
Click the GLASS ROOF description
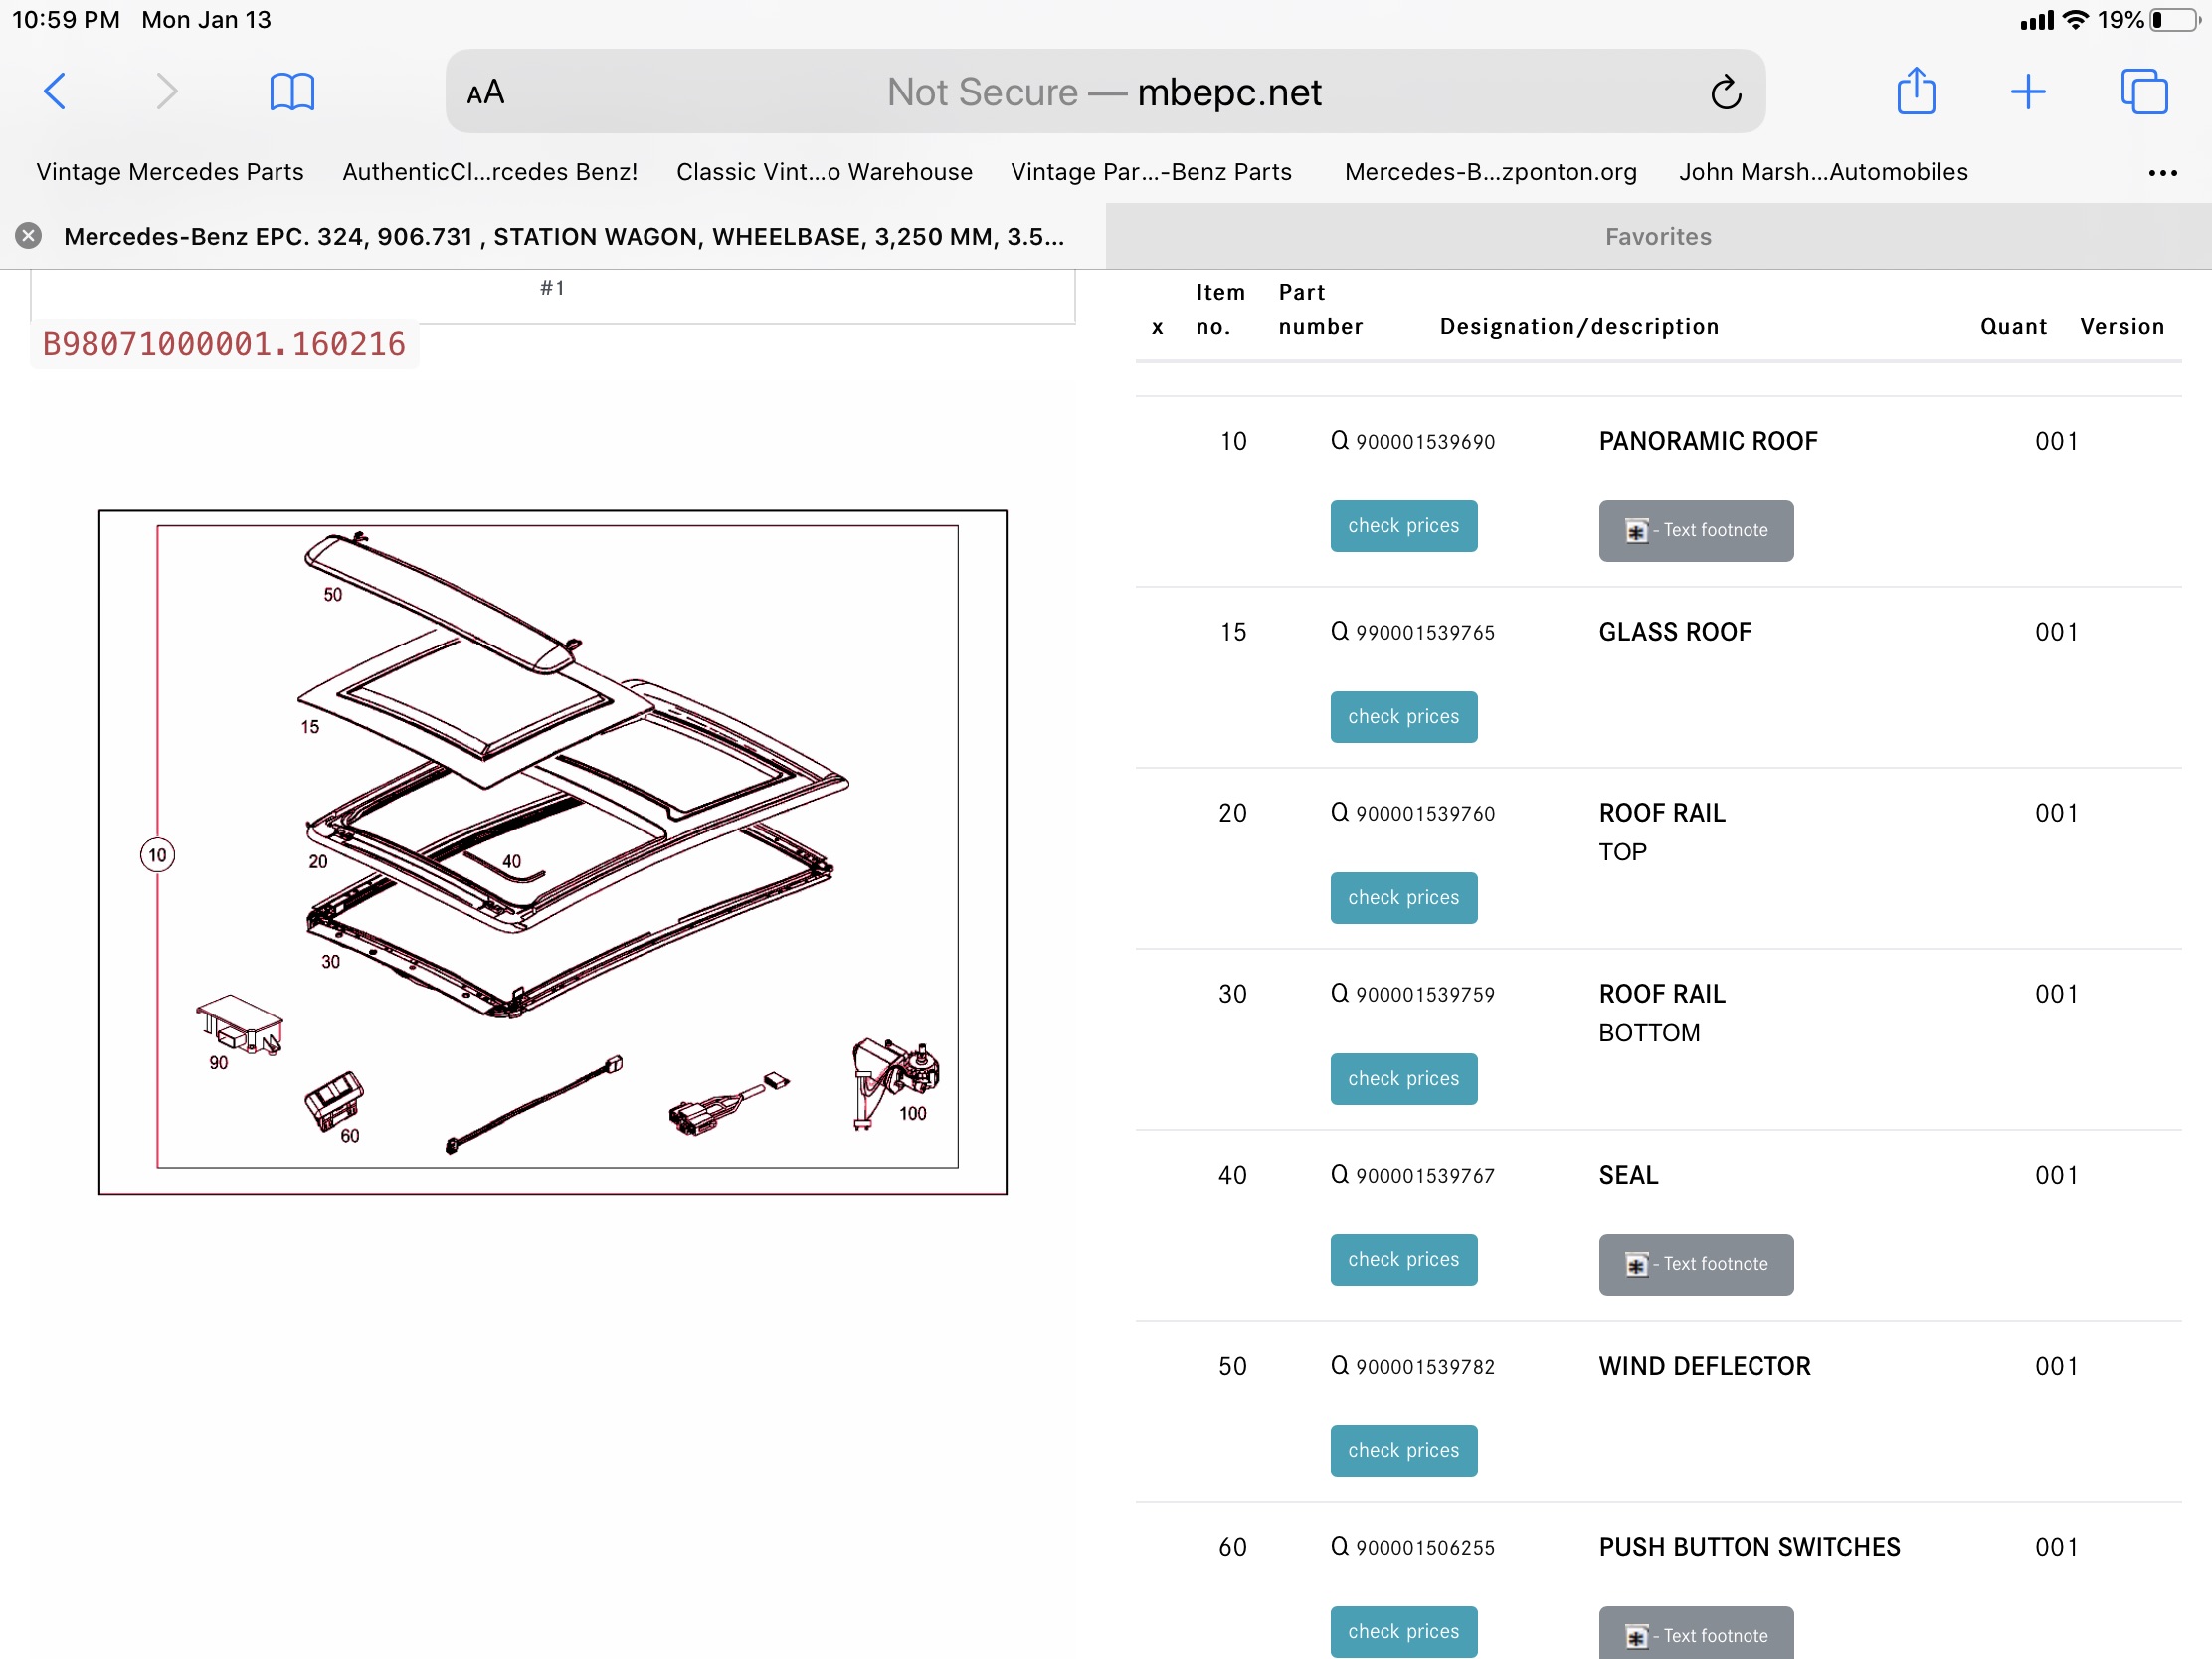(x=1675, y=632)
